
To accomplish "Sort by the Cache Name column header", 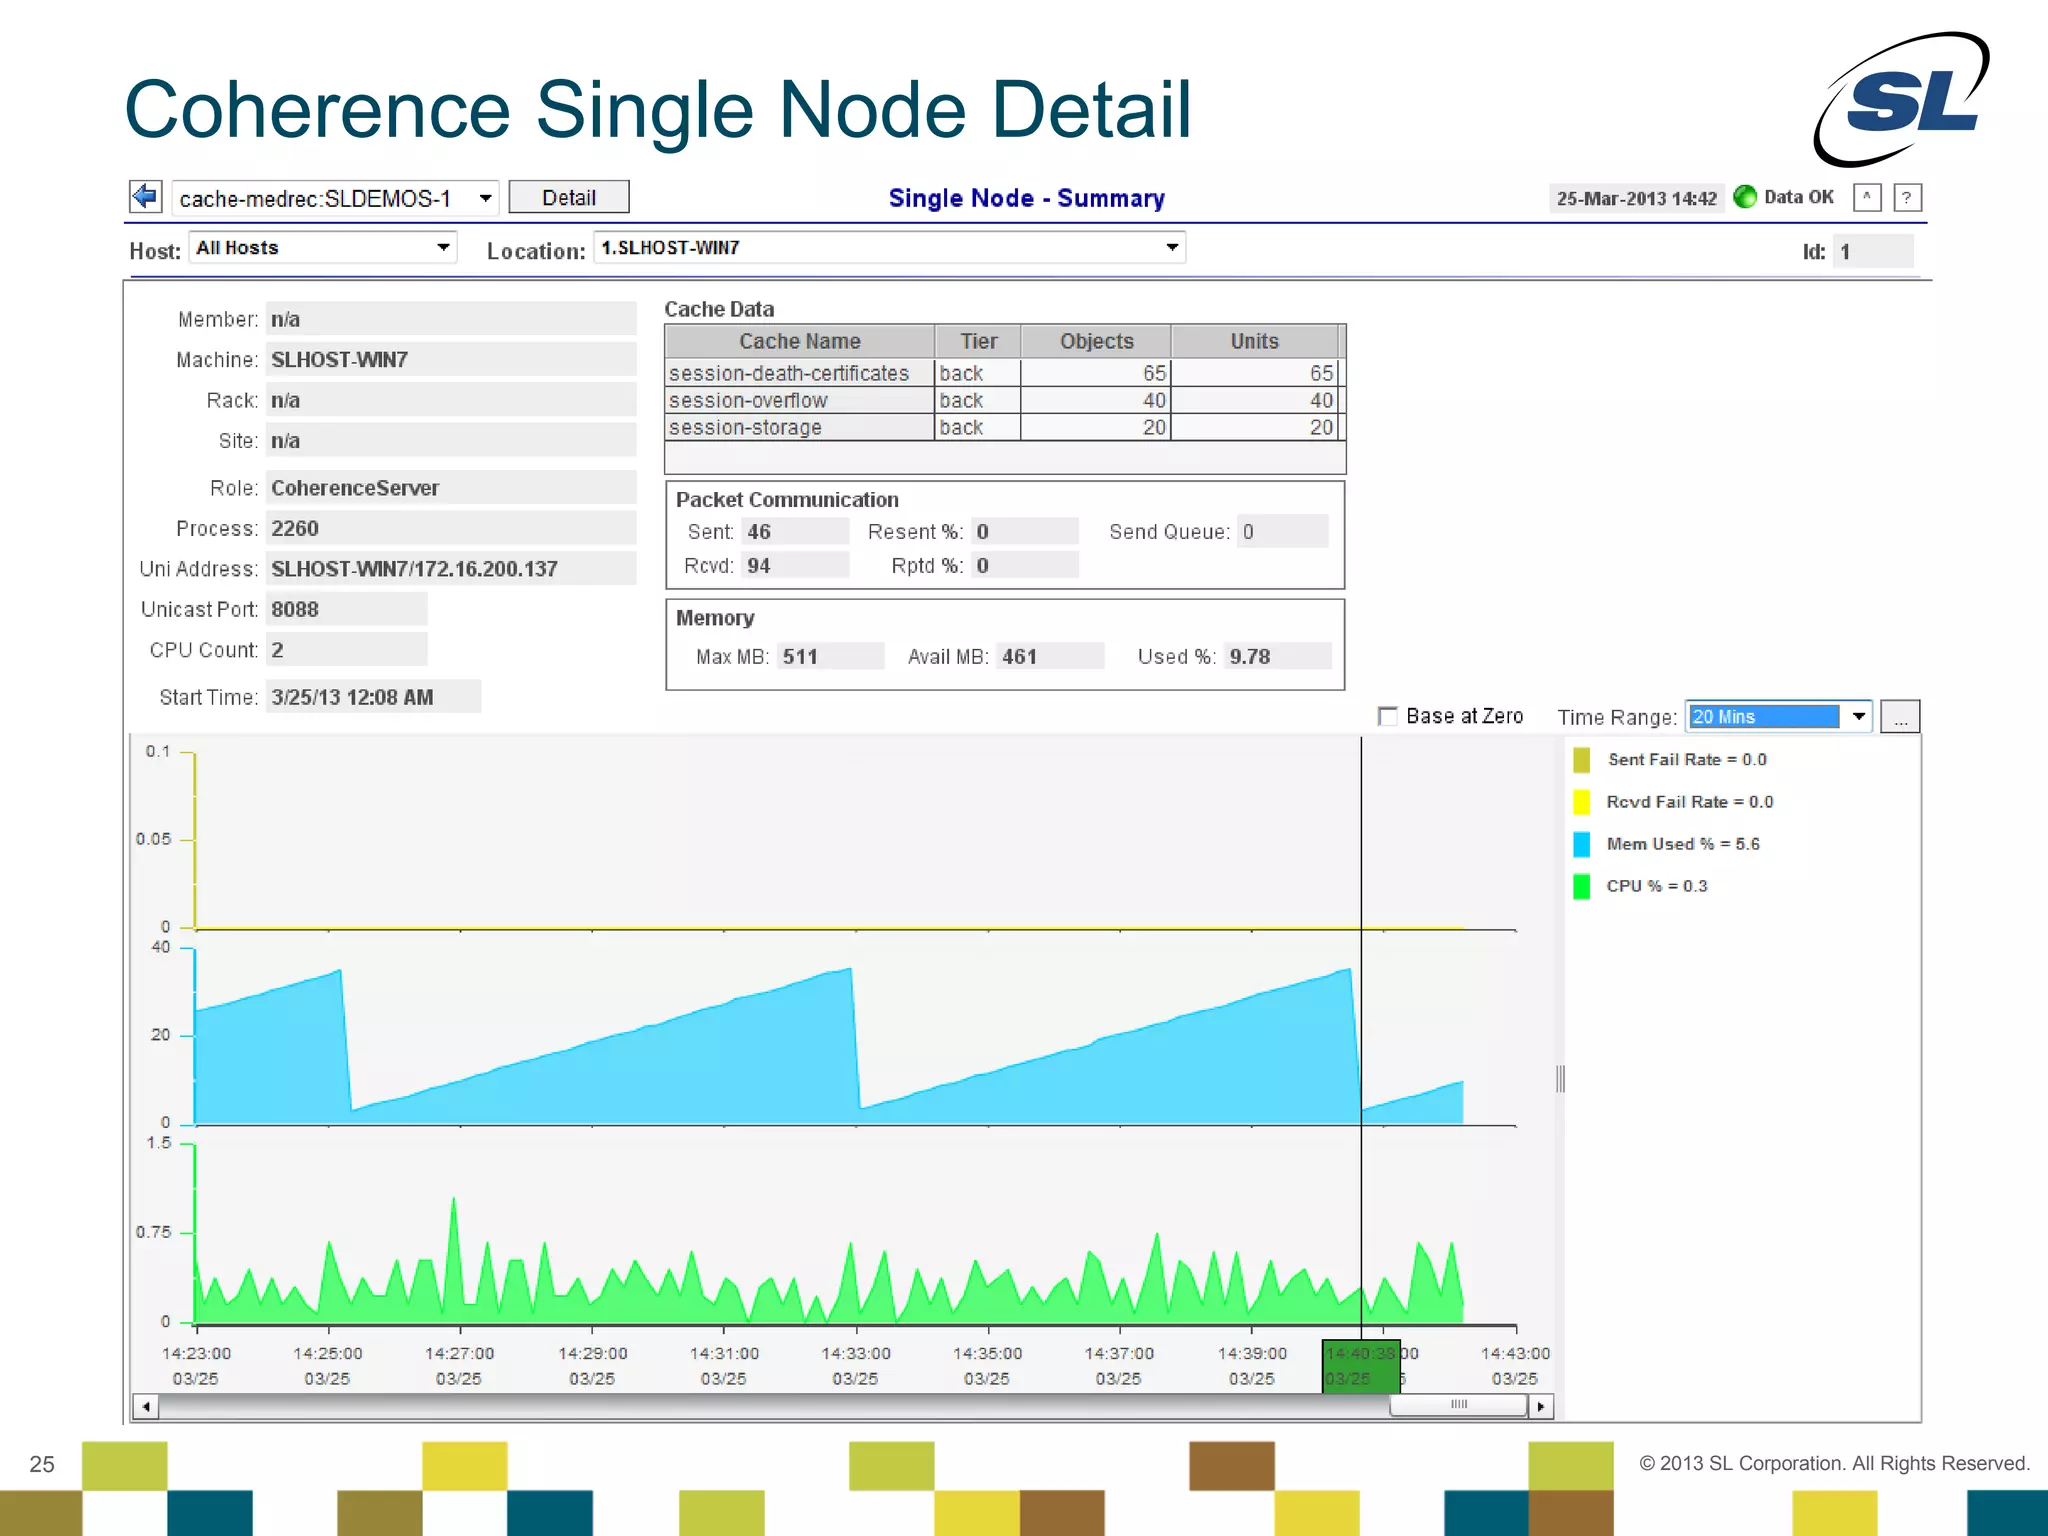I will click(x=799, y=341).
